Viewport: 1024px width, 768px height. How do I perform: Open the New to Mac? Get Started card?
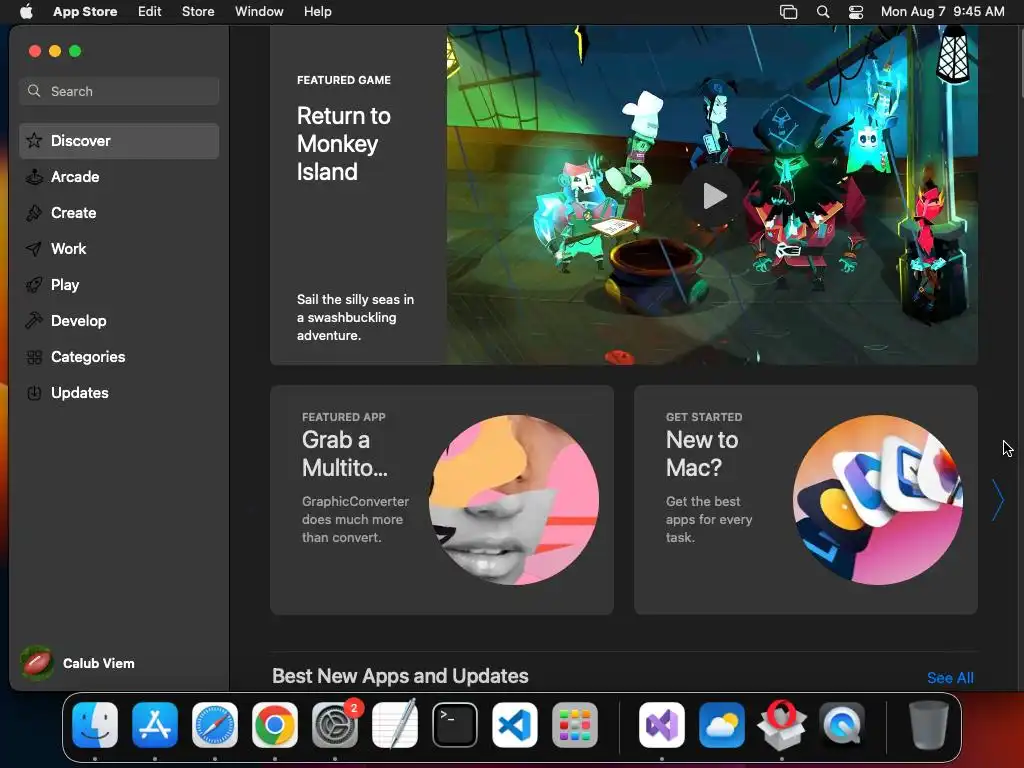805,500
